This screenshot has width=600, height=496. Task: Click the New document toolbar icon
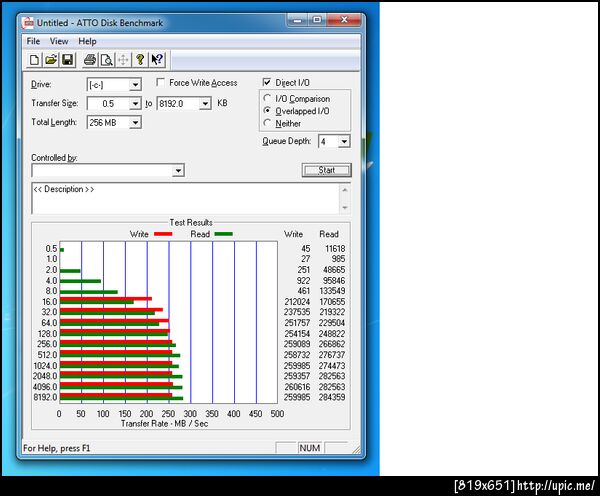tap(34, 60)
